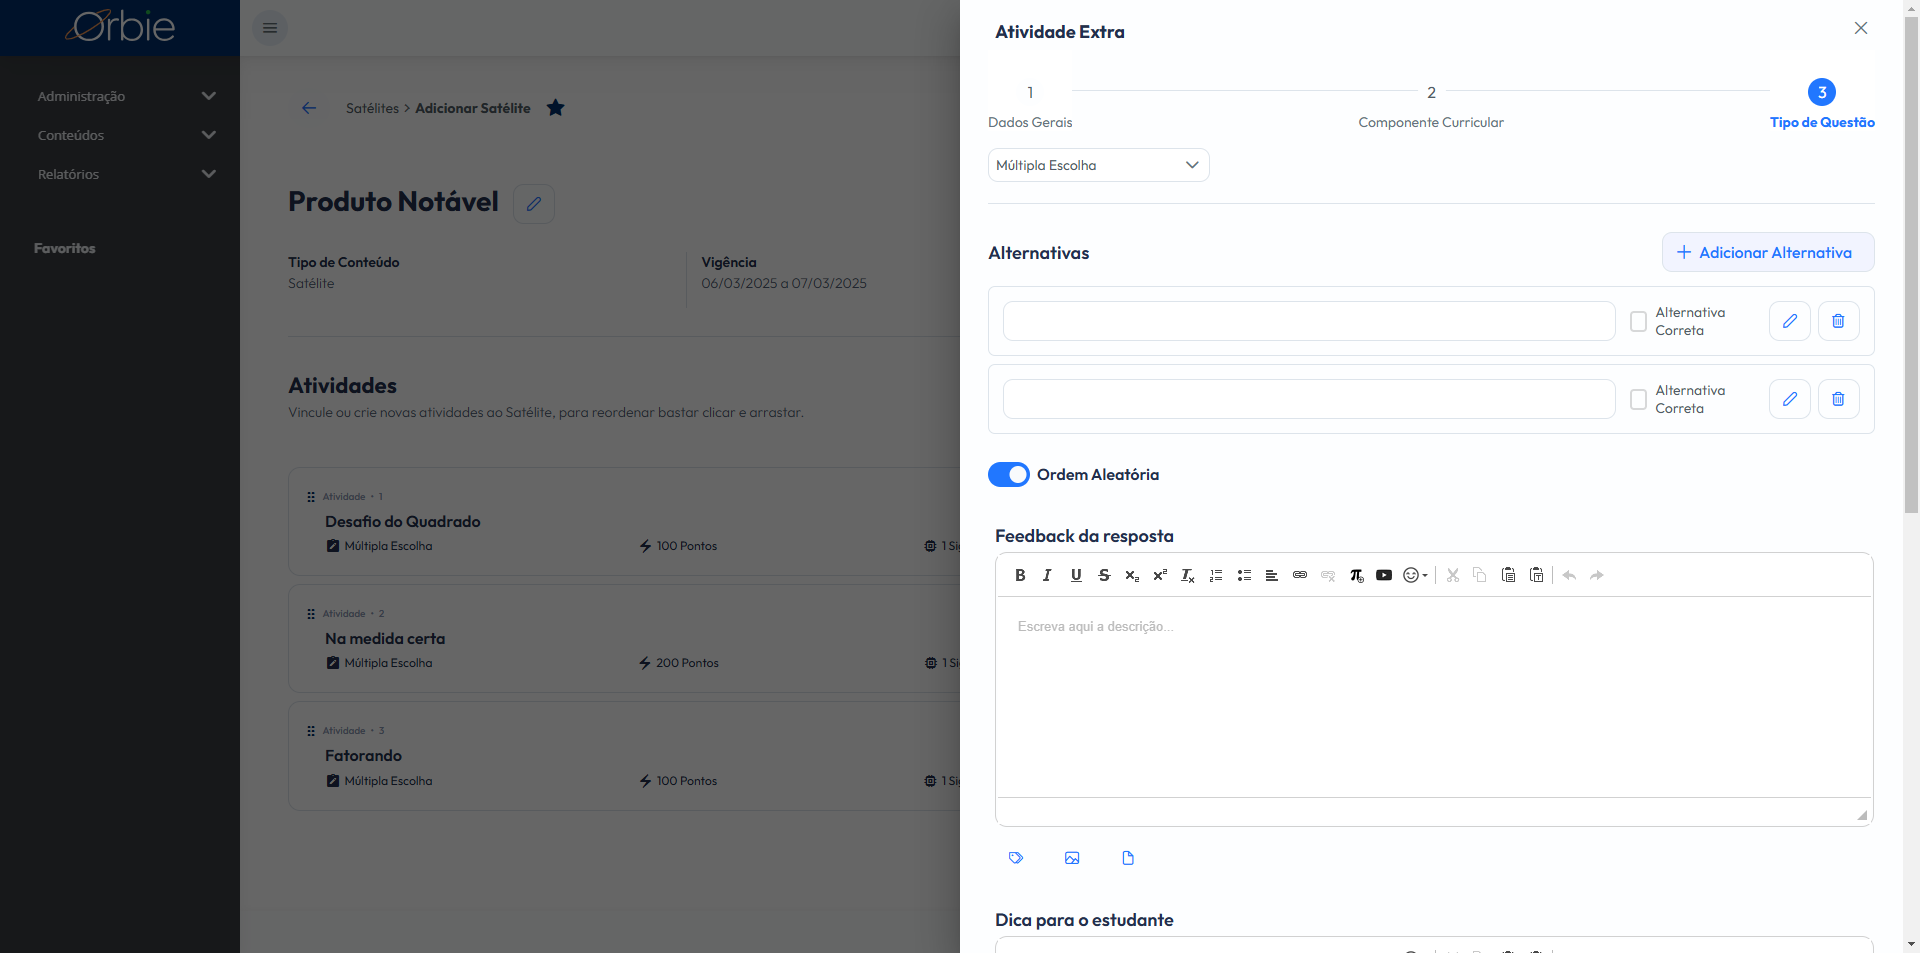The image size is (1920, 953).
Task: Delete the first alternative with trash icon
Action: coord(1838,321)
